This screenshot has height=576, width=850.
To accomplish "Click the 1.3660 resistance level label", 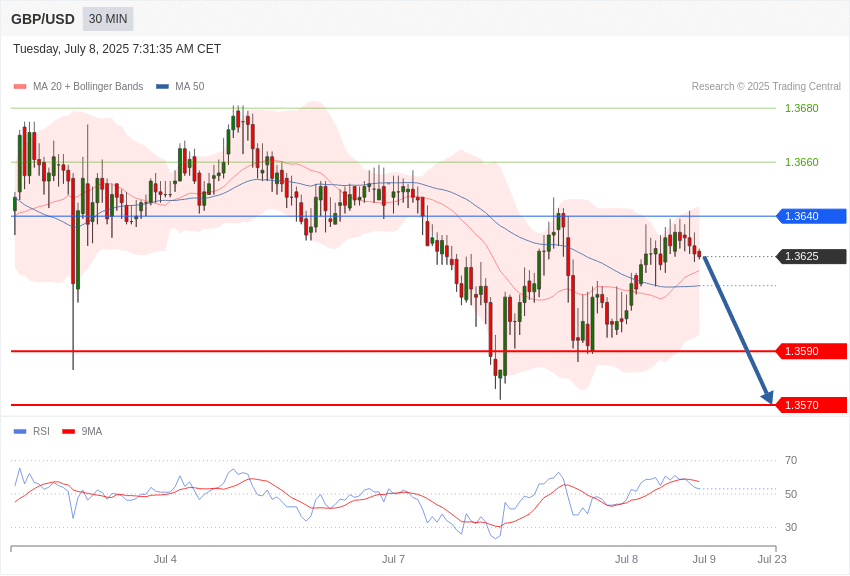I will pos(802,162).
